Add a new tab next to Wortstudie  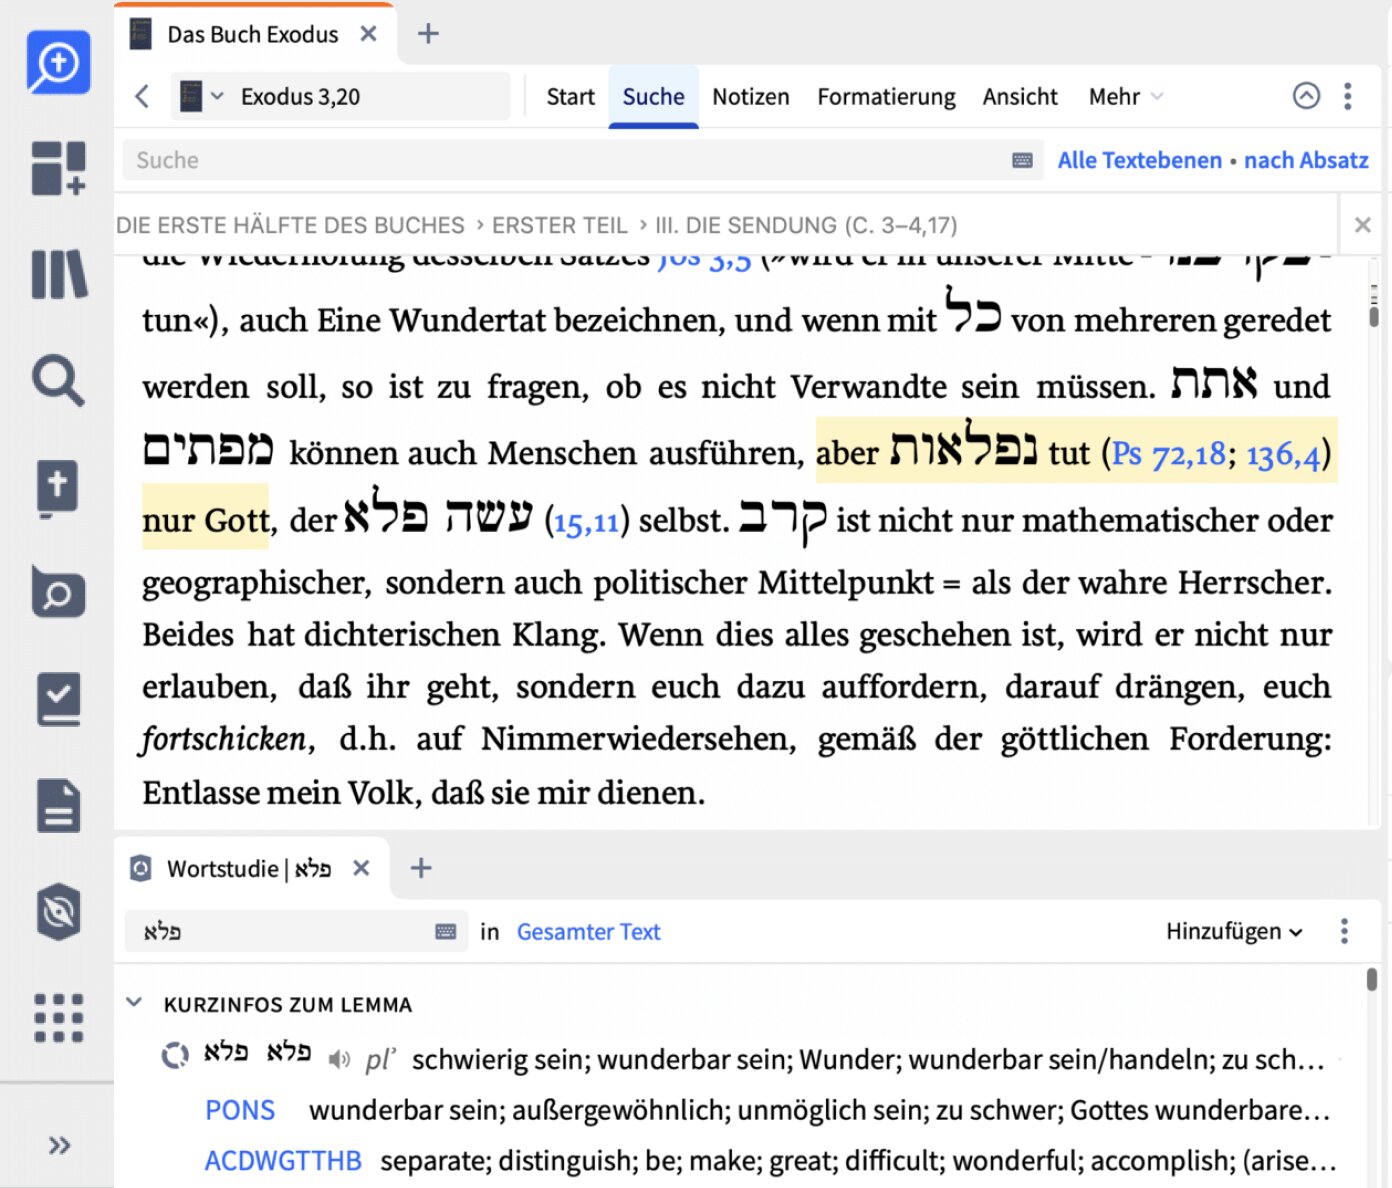pos(421,868)
